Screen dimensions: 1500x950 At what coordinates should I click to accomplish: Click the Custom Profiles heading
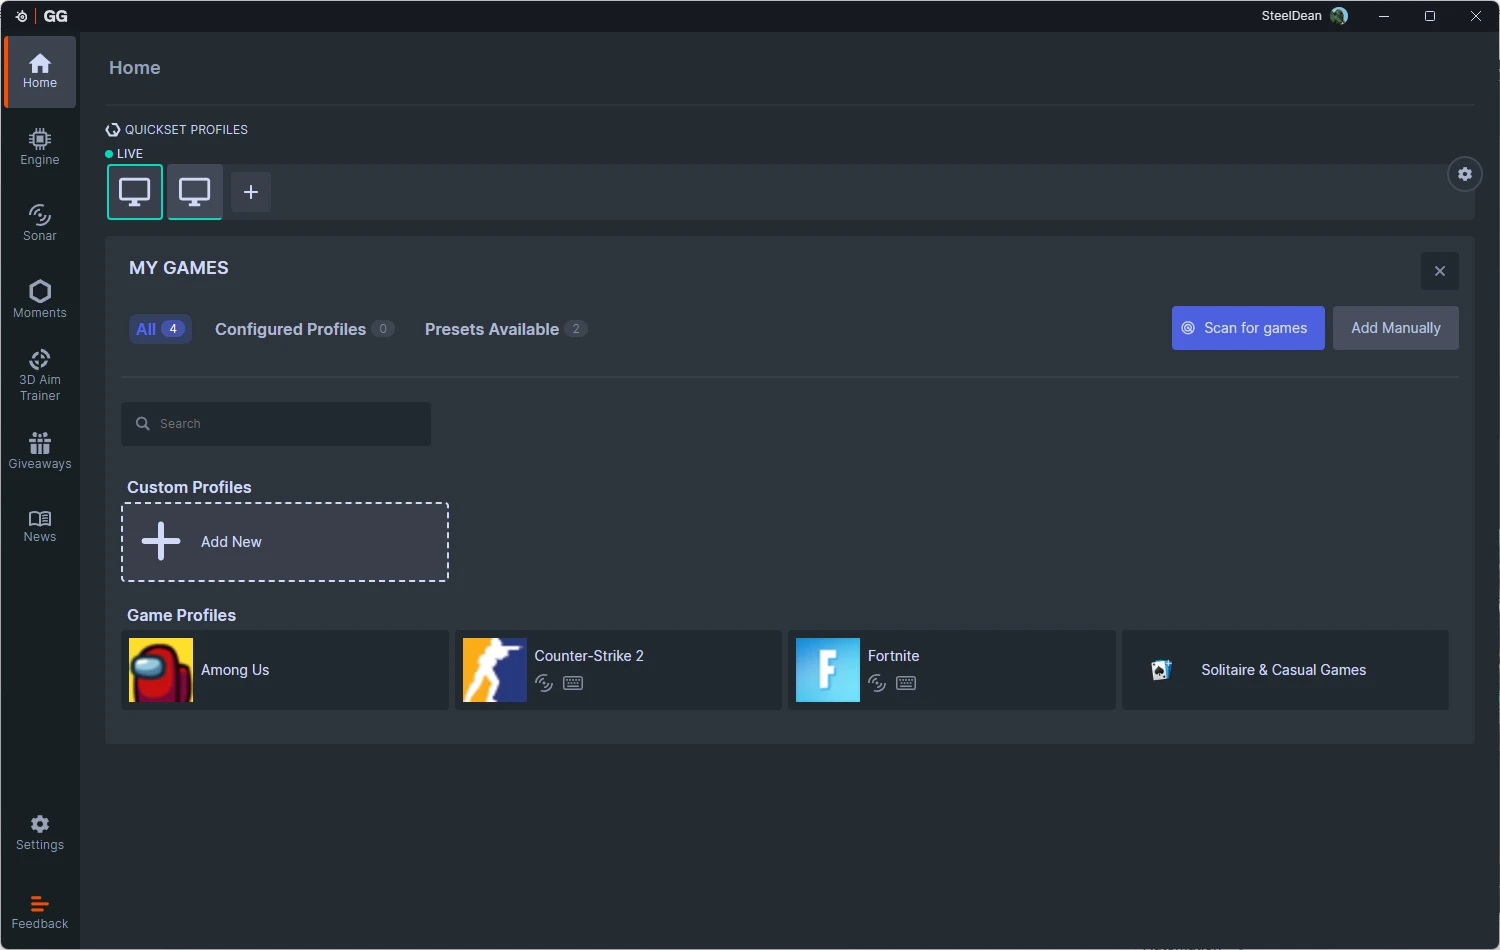coord(189,487)
